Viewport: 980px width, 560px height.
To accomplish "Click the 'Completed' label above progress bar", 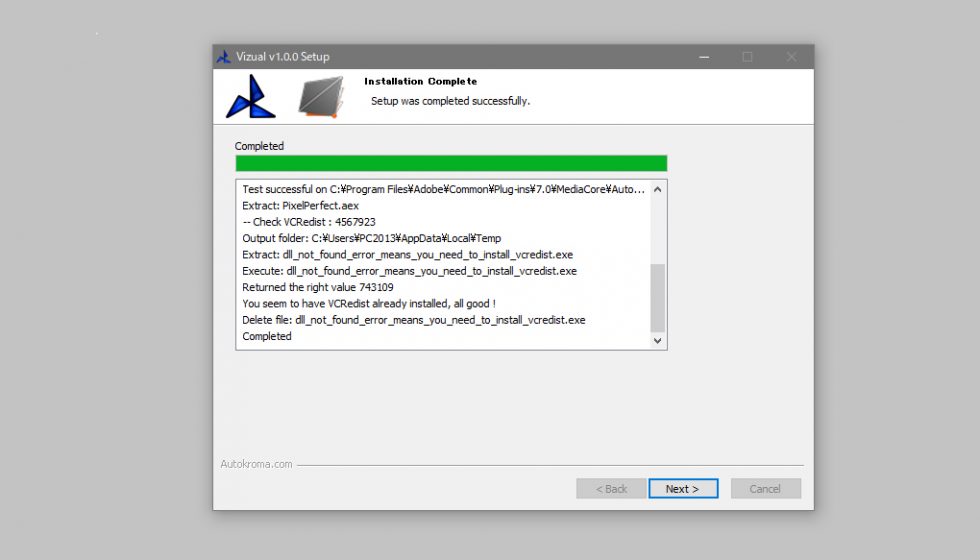I will click(x=259, y=146).
